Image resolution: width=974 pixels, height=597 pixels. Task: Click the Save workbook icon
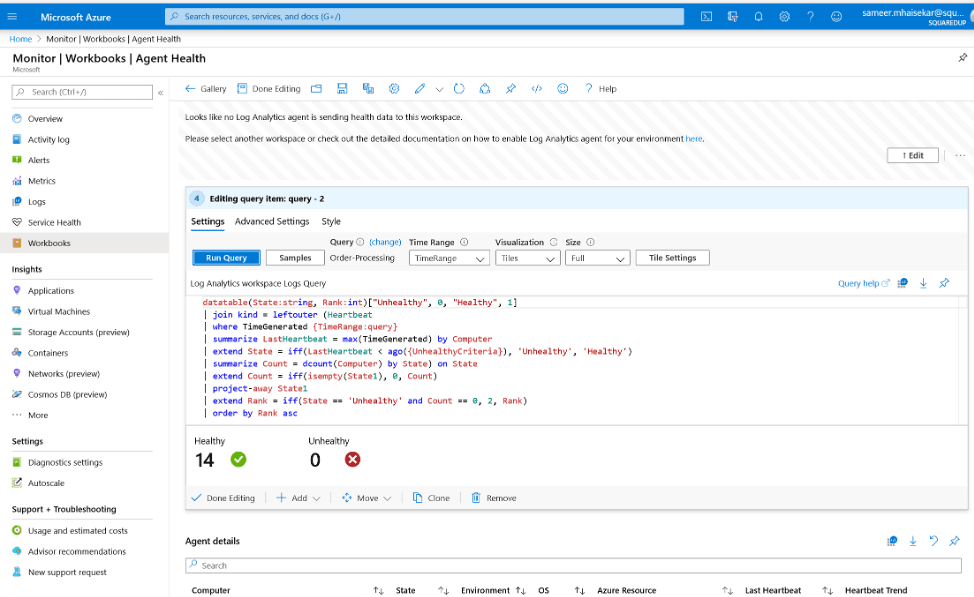click(x=342, y=89)
